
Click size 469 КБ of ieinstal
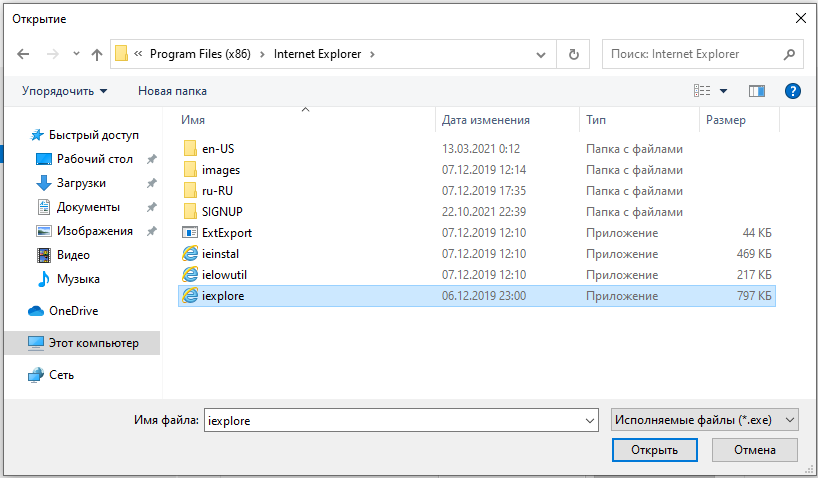[x=754, y=254]
